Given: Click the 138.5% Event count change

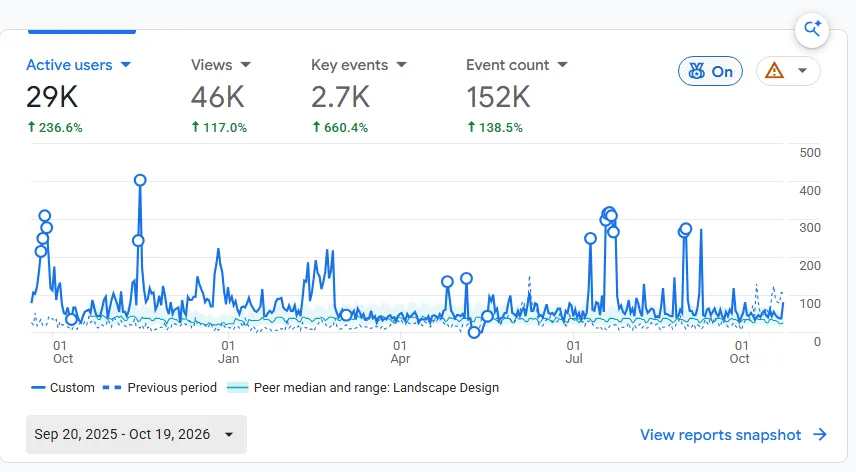Looking at the screenshot, I should 495,128.
